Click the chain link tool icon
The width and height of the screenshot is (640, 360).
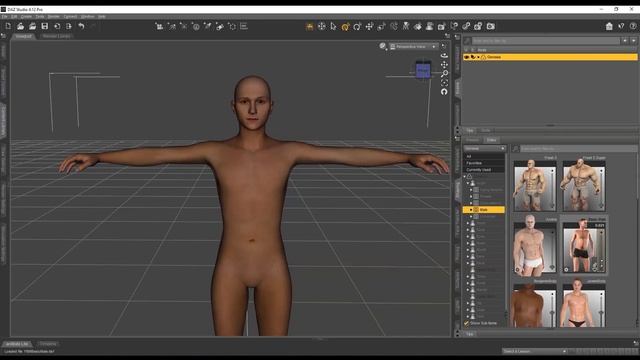466,27
